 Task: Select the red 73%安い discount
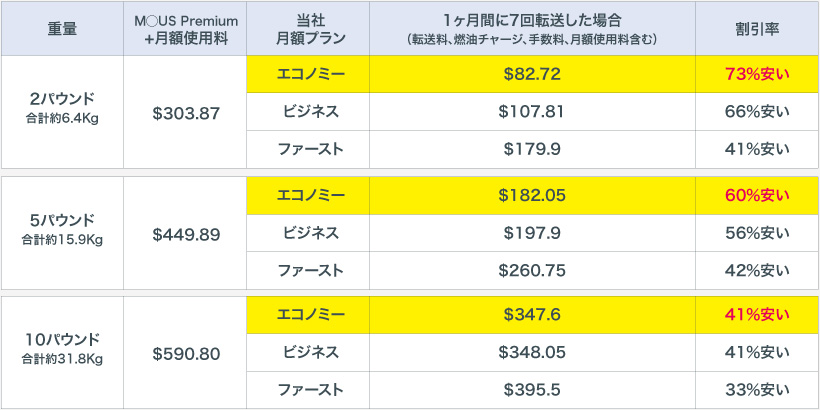(x=757, y=74)
